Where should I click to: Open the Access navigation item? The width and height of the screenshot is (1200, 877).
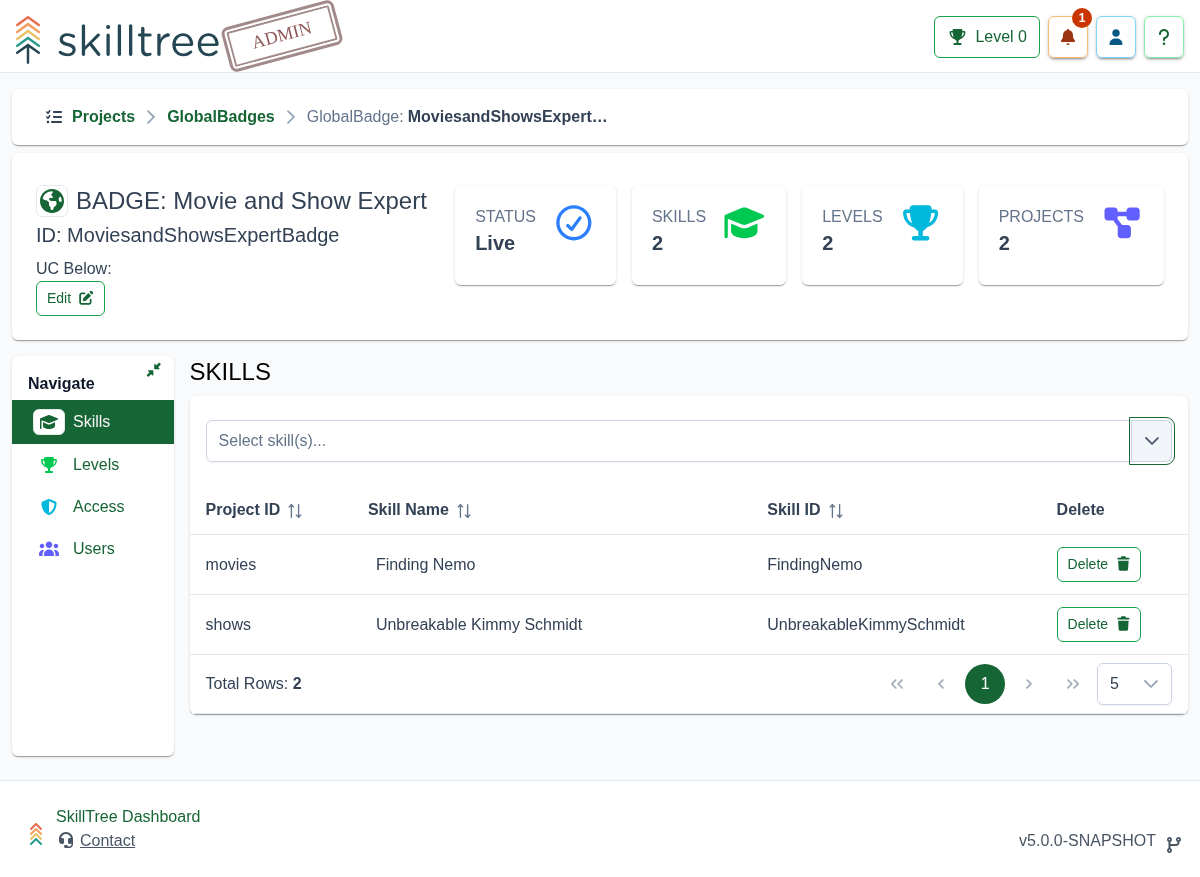[93, 507]
